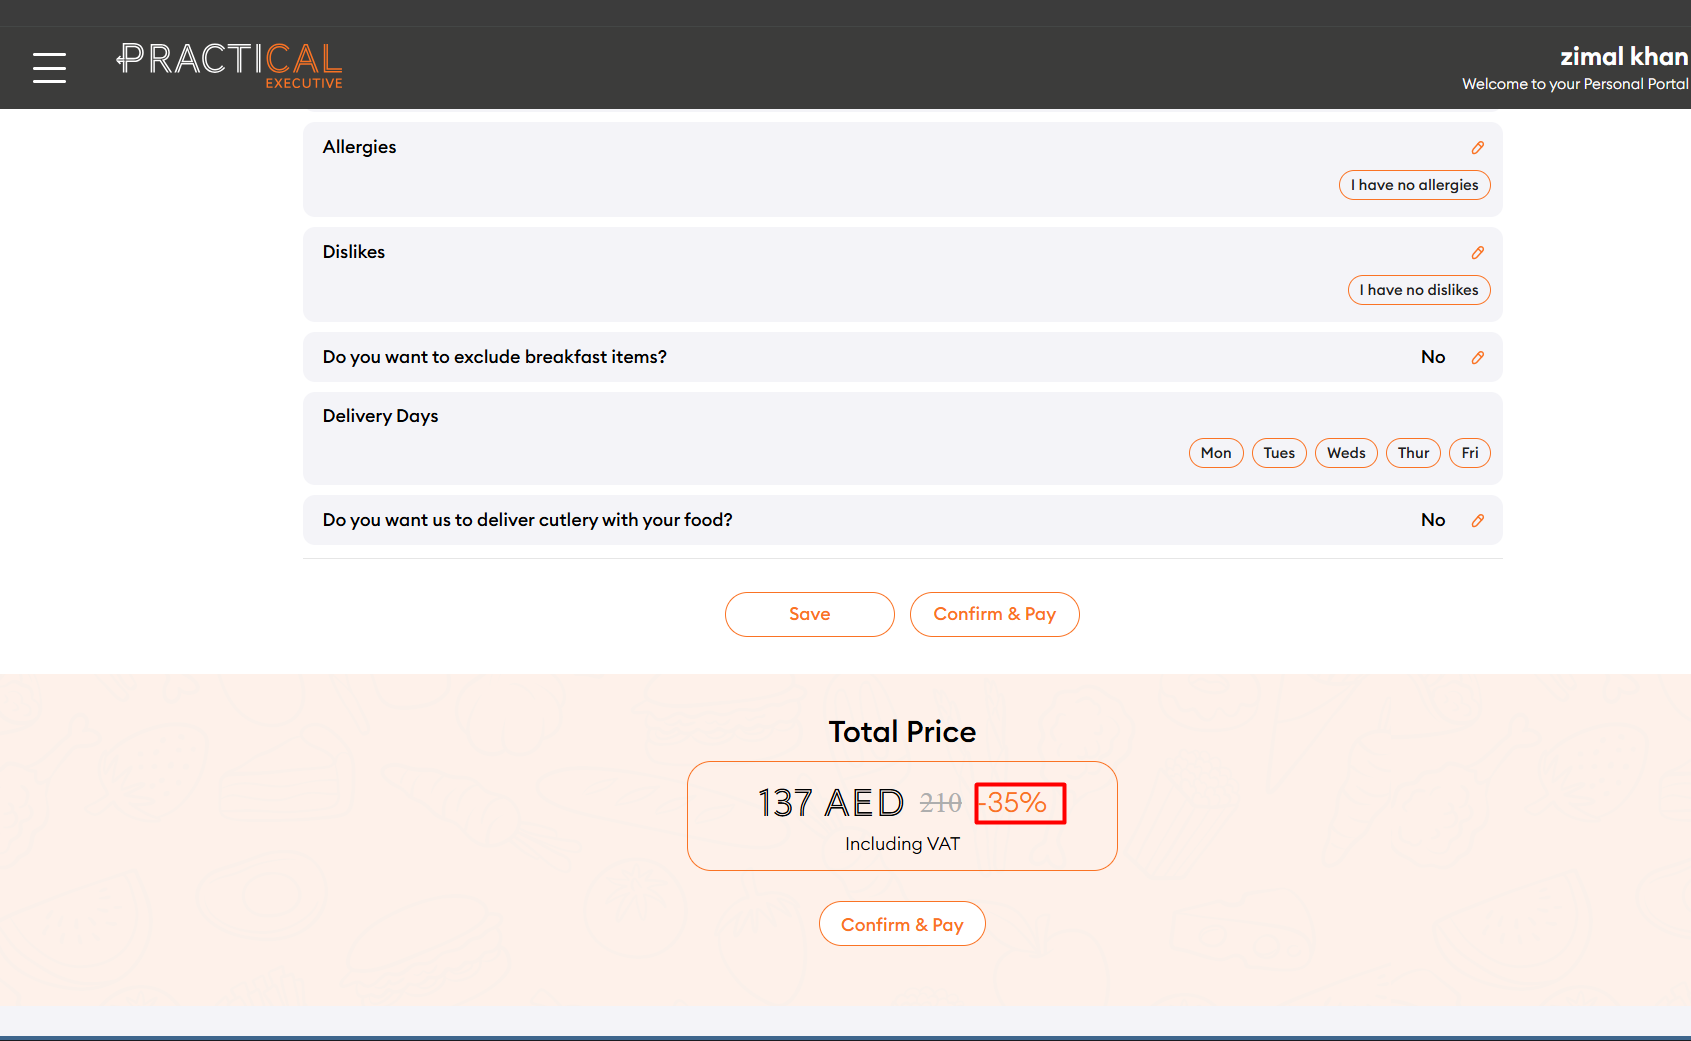Edit the exclude breakfast items answer
The height and width of the screenshot is (1041, 1691).
click(1477, 358)
